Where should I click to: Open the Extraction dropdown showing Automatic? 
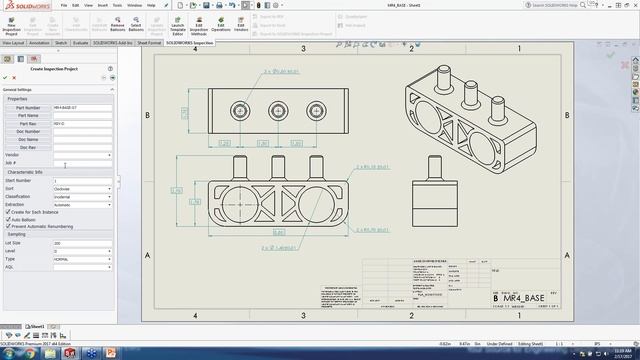(82, 205)
